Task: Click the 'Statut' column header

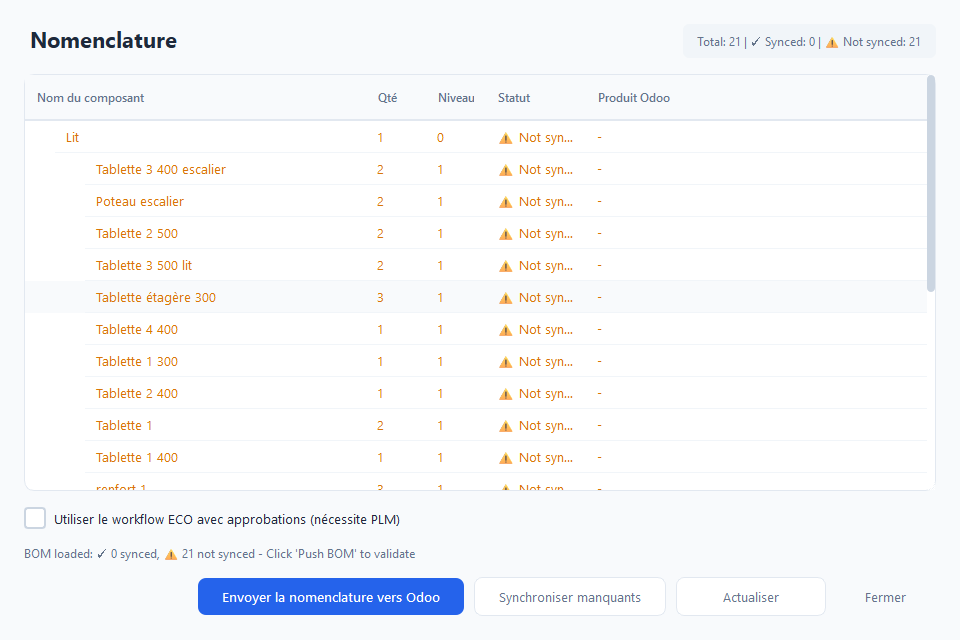Action: point(514,98)
